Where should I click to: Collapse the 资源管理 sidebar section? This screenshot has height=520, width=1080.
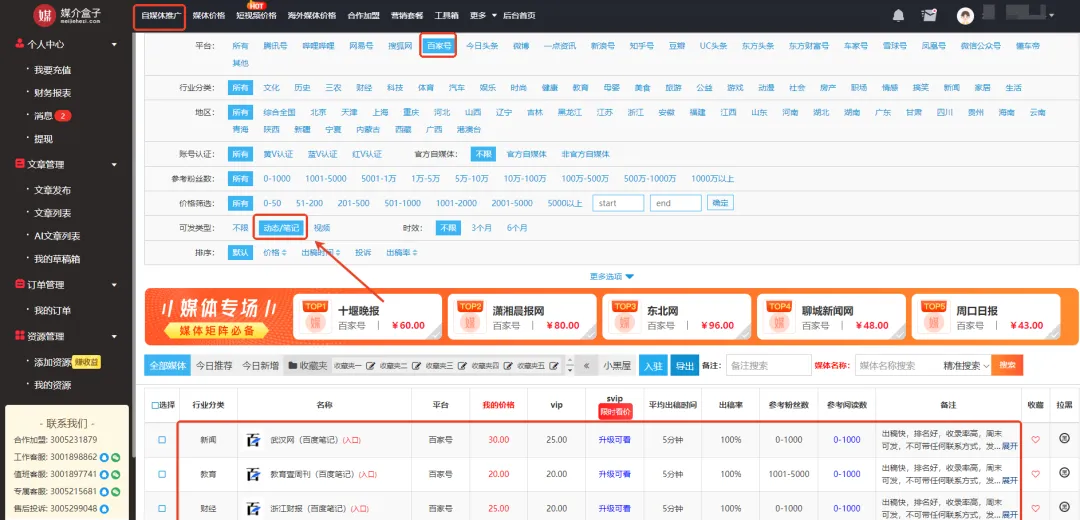click(x=114, y=336)
